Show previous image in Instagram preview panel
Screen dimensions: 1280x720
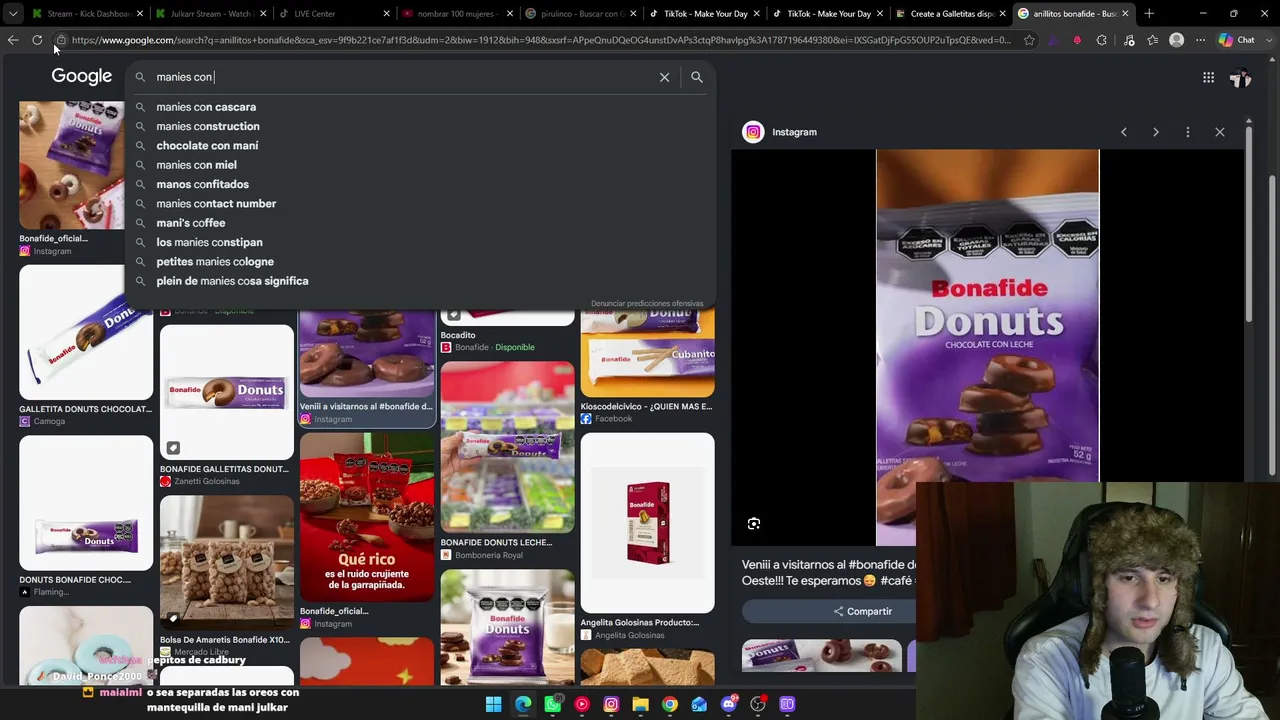tap(1124, 132)
